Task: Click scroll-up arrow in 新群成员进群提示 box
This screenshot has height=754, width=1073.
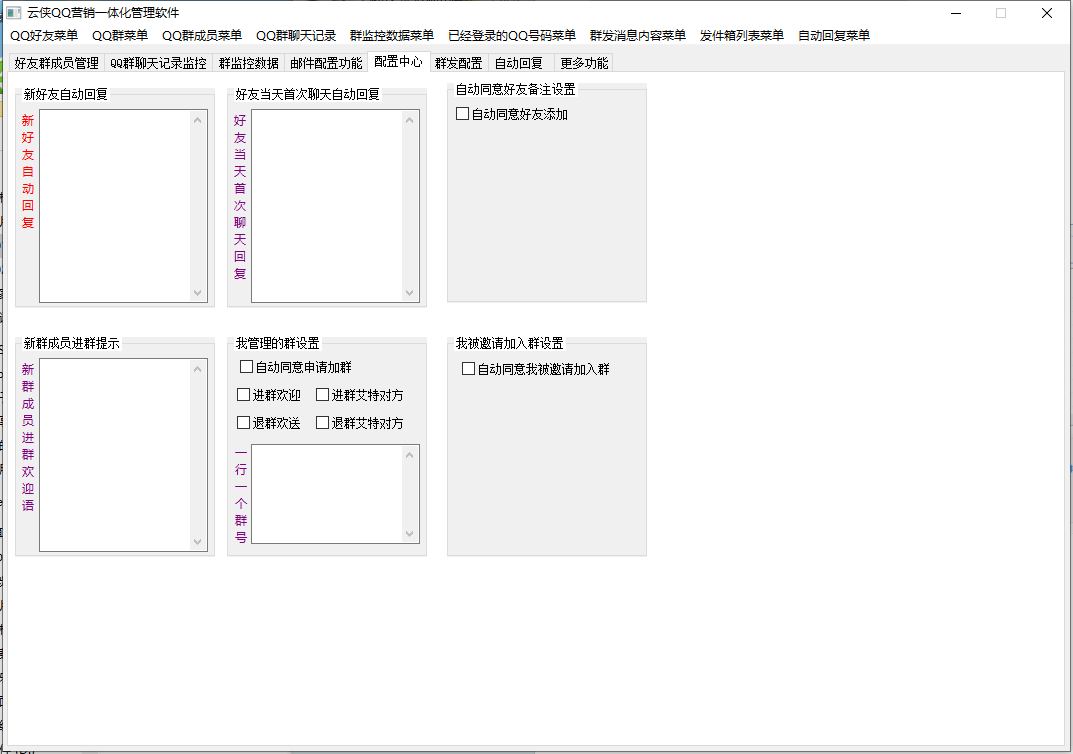Action: click(198, 369)
